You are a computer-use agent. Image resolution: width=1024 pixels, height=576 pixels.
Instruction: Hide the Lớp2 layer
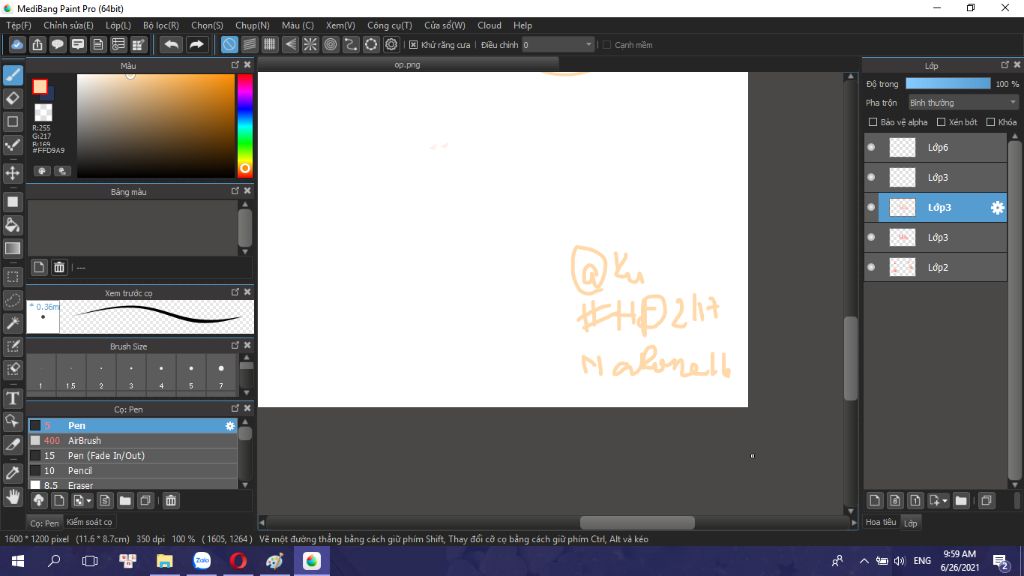(871, 267)
